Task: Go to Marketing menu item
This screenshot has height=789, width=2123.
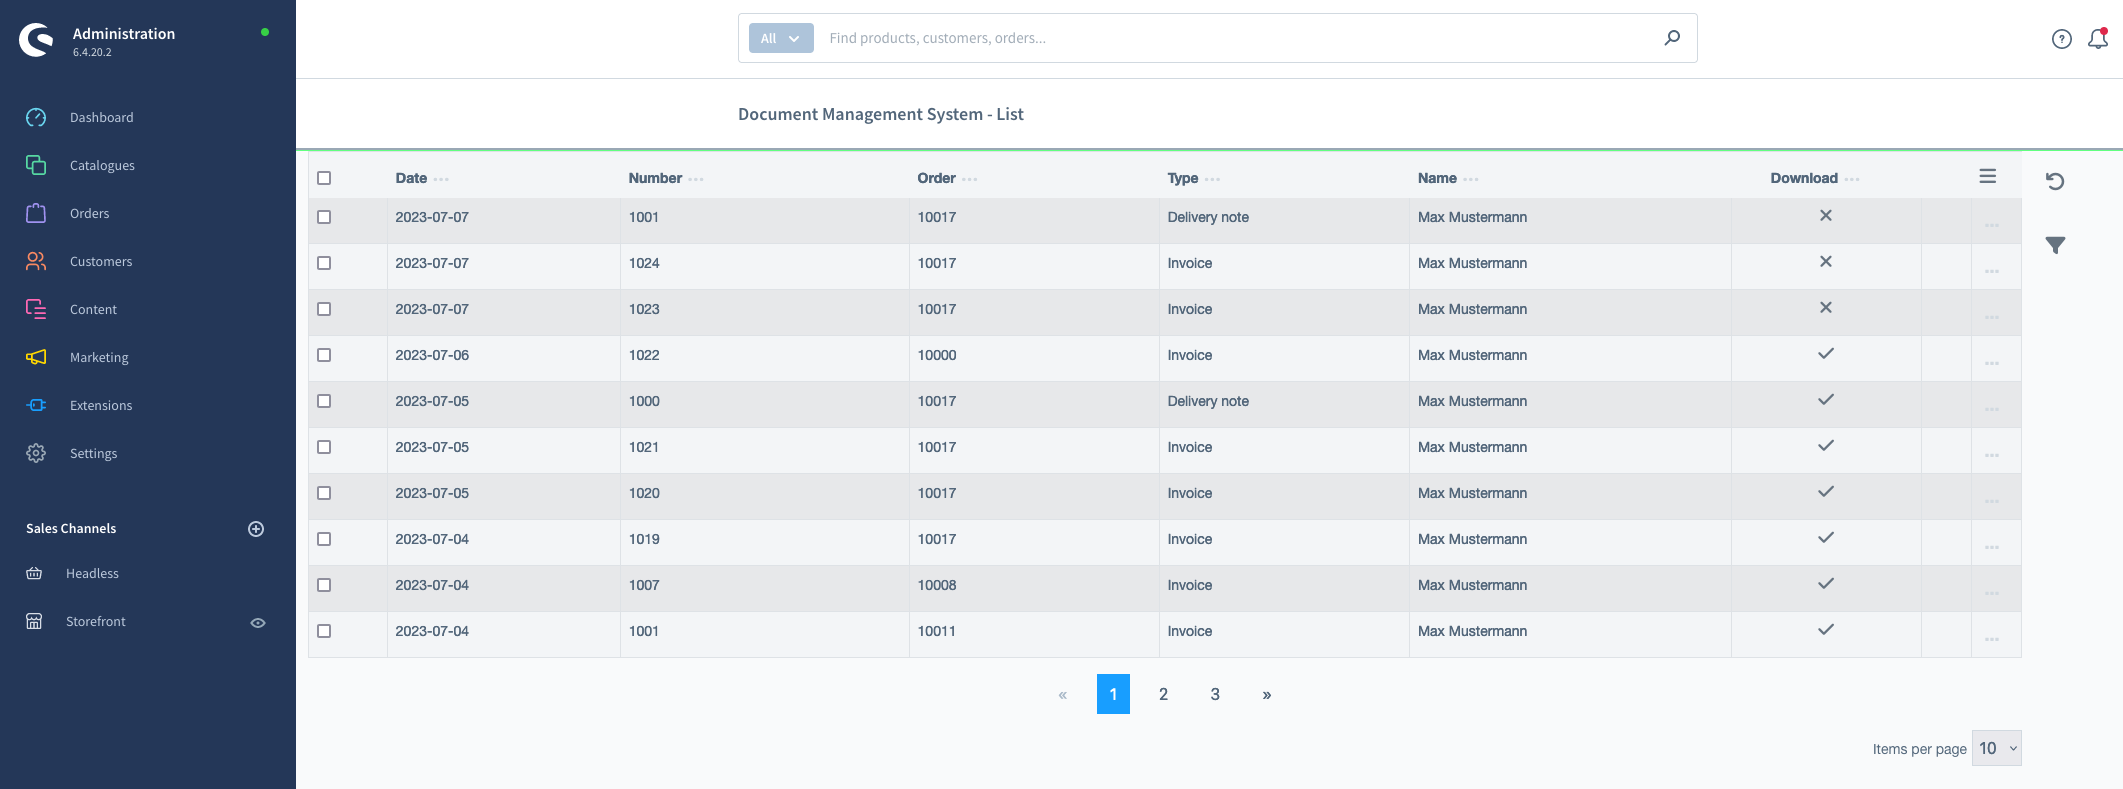Action: point(99,357)
